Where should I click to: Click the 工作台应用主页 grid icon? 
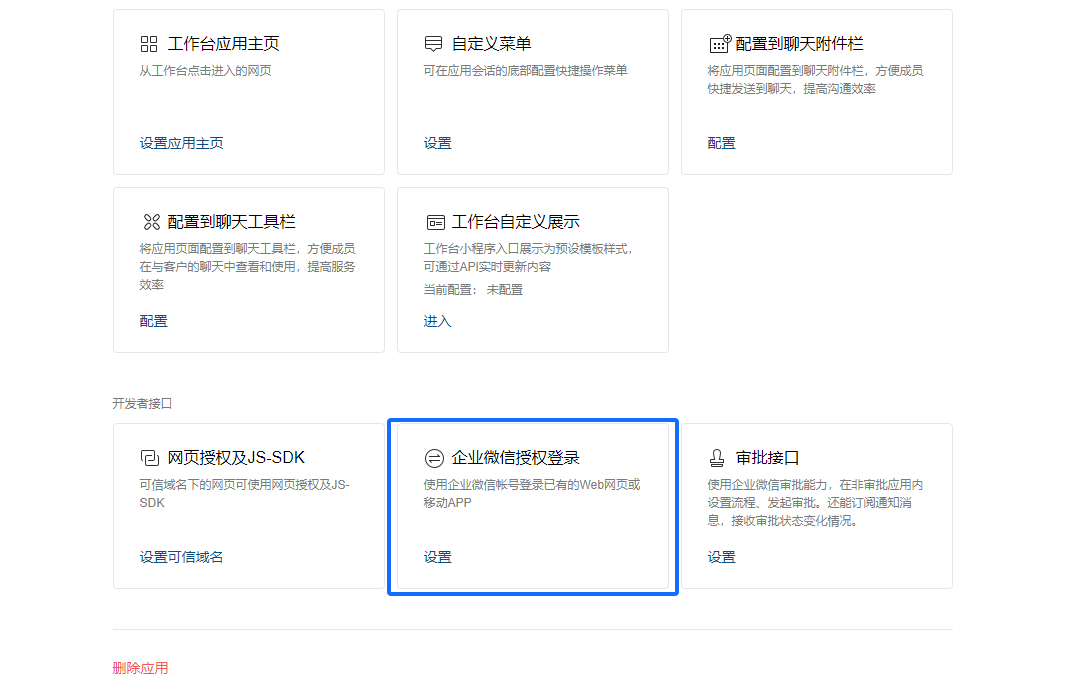pos(149,44)
